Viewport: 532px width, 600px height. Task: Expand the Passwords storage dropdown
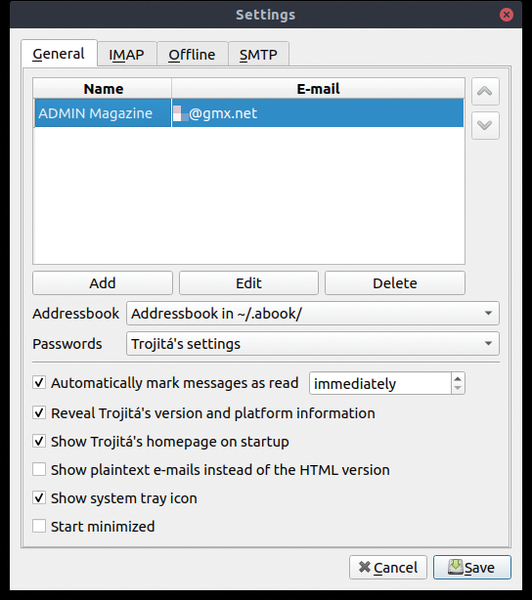[x=313, y=344]
